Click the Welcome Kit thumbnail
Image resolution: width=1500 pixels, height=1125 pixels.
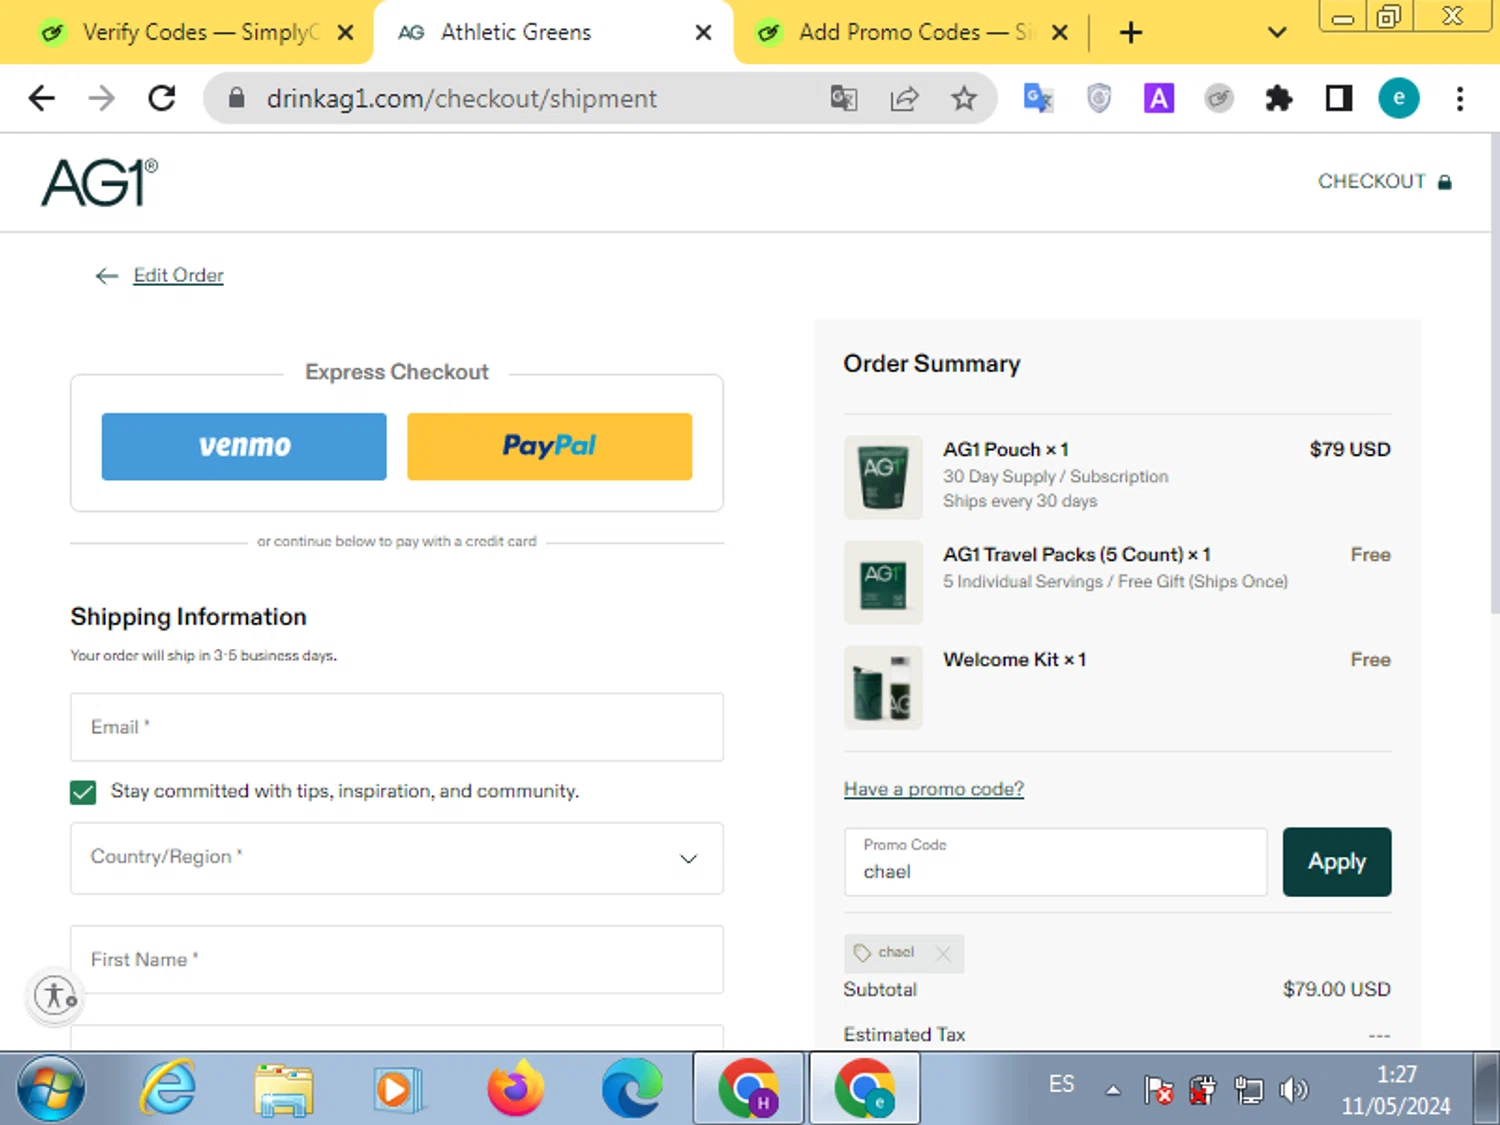pyautogui.click(x=883, y=687)
